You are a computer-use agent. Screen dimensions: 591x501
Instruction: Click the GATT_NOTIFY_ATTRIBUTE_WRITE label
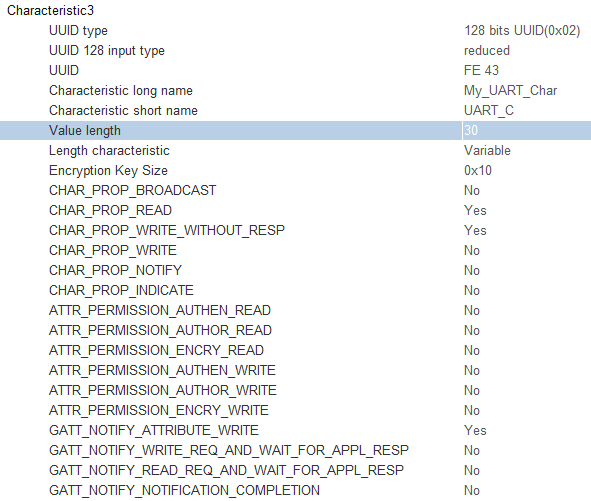tap(154, 430)
